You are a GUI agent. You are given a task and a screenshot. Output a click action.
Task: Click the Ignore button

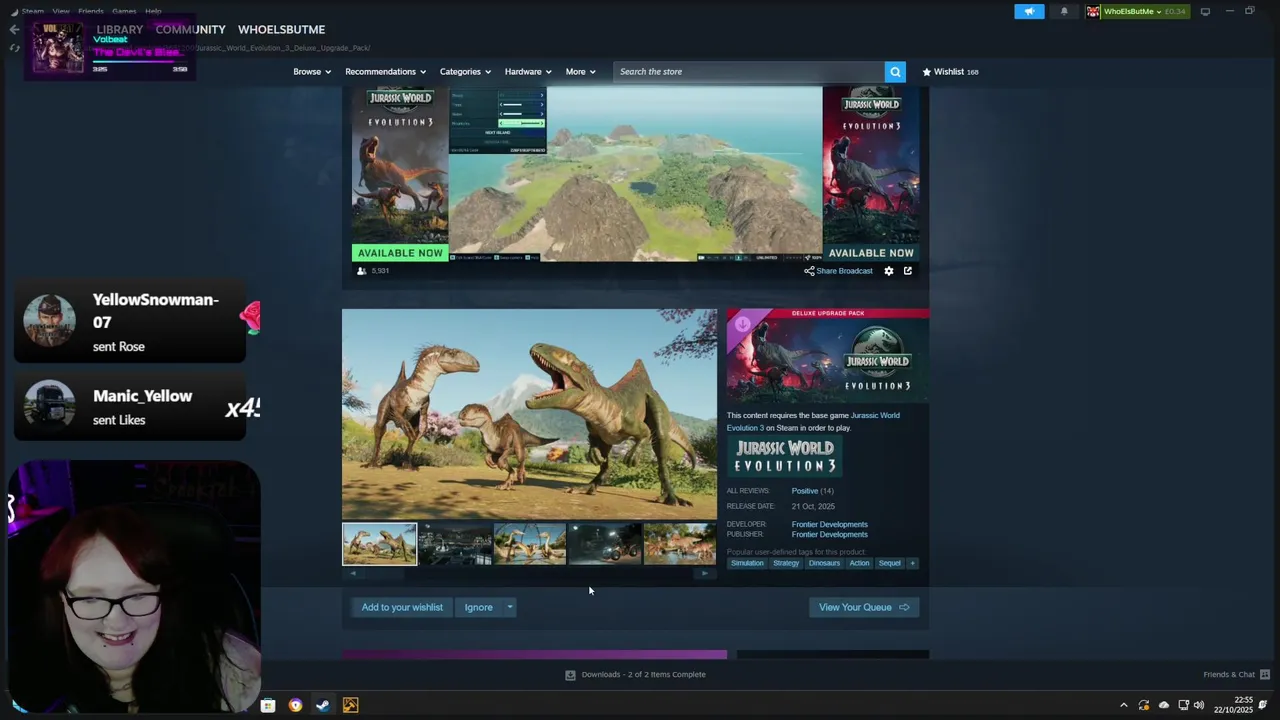tap(478, 607)
